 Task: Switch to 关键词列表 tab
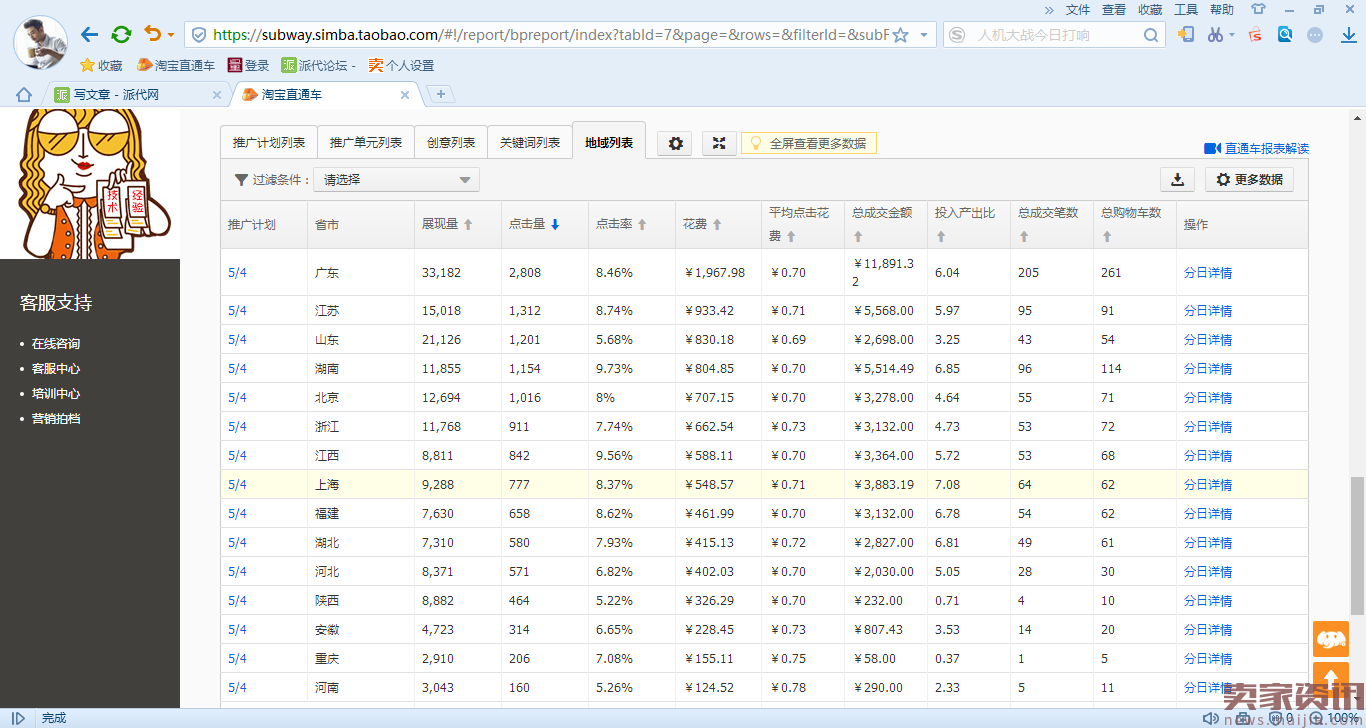530,142
